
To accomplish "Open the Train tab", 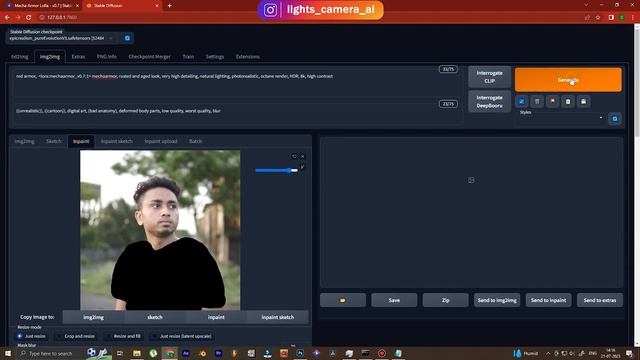I will 188,57.
